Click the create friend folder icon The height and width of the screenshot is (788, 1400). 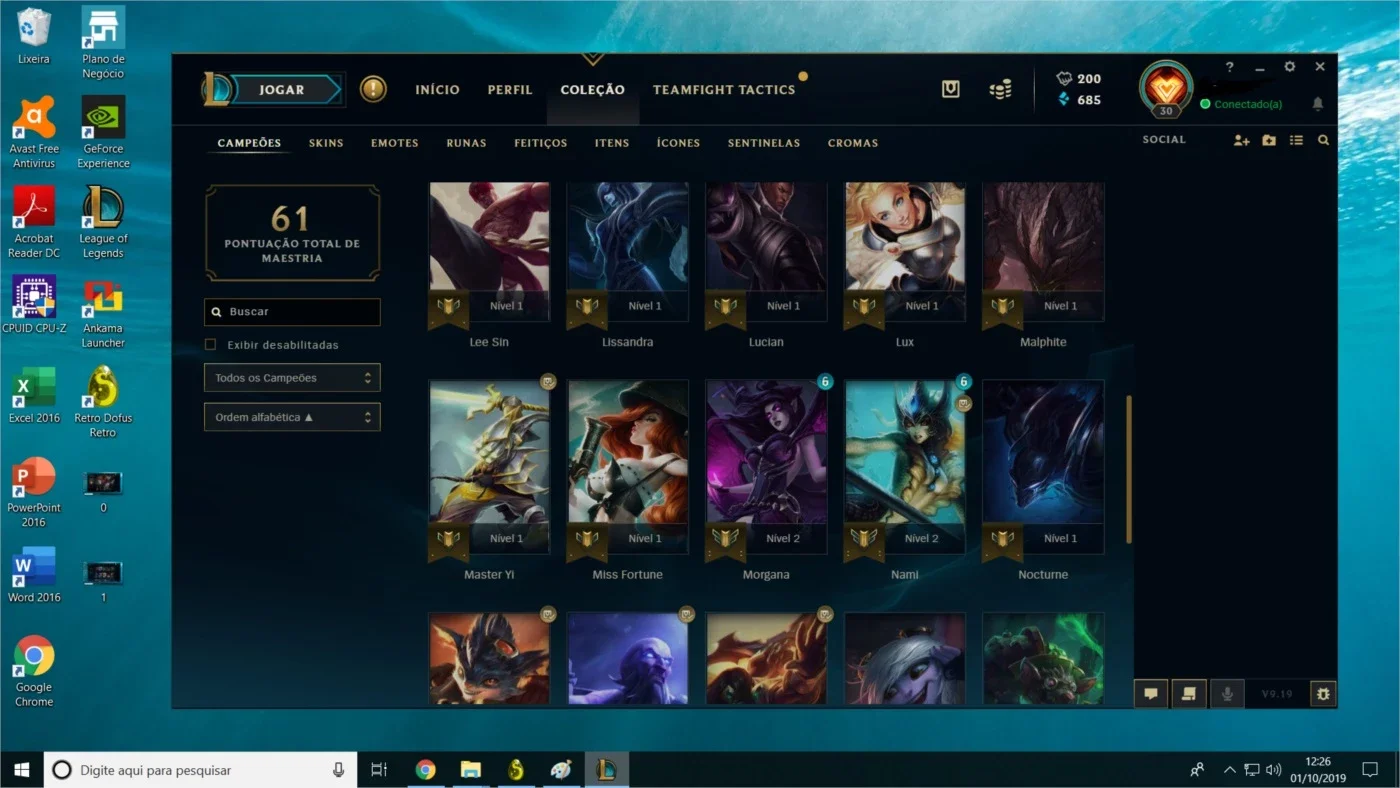click(x=1269, y=141)
